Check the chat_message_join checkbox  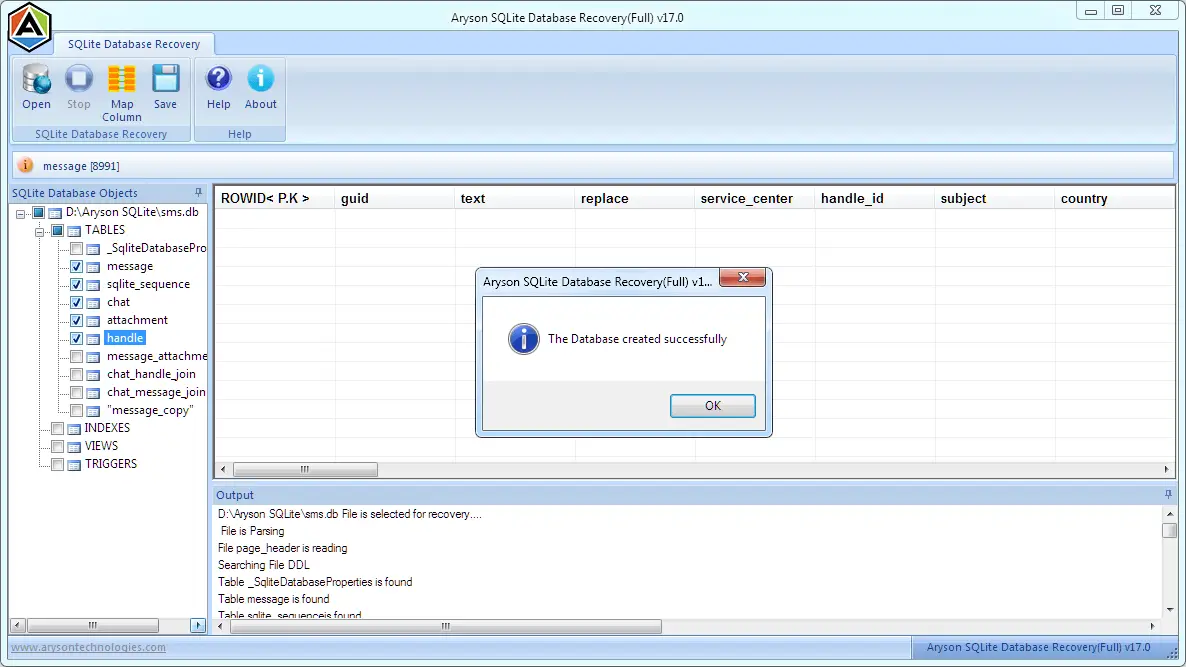tap(76, 392)
